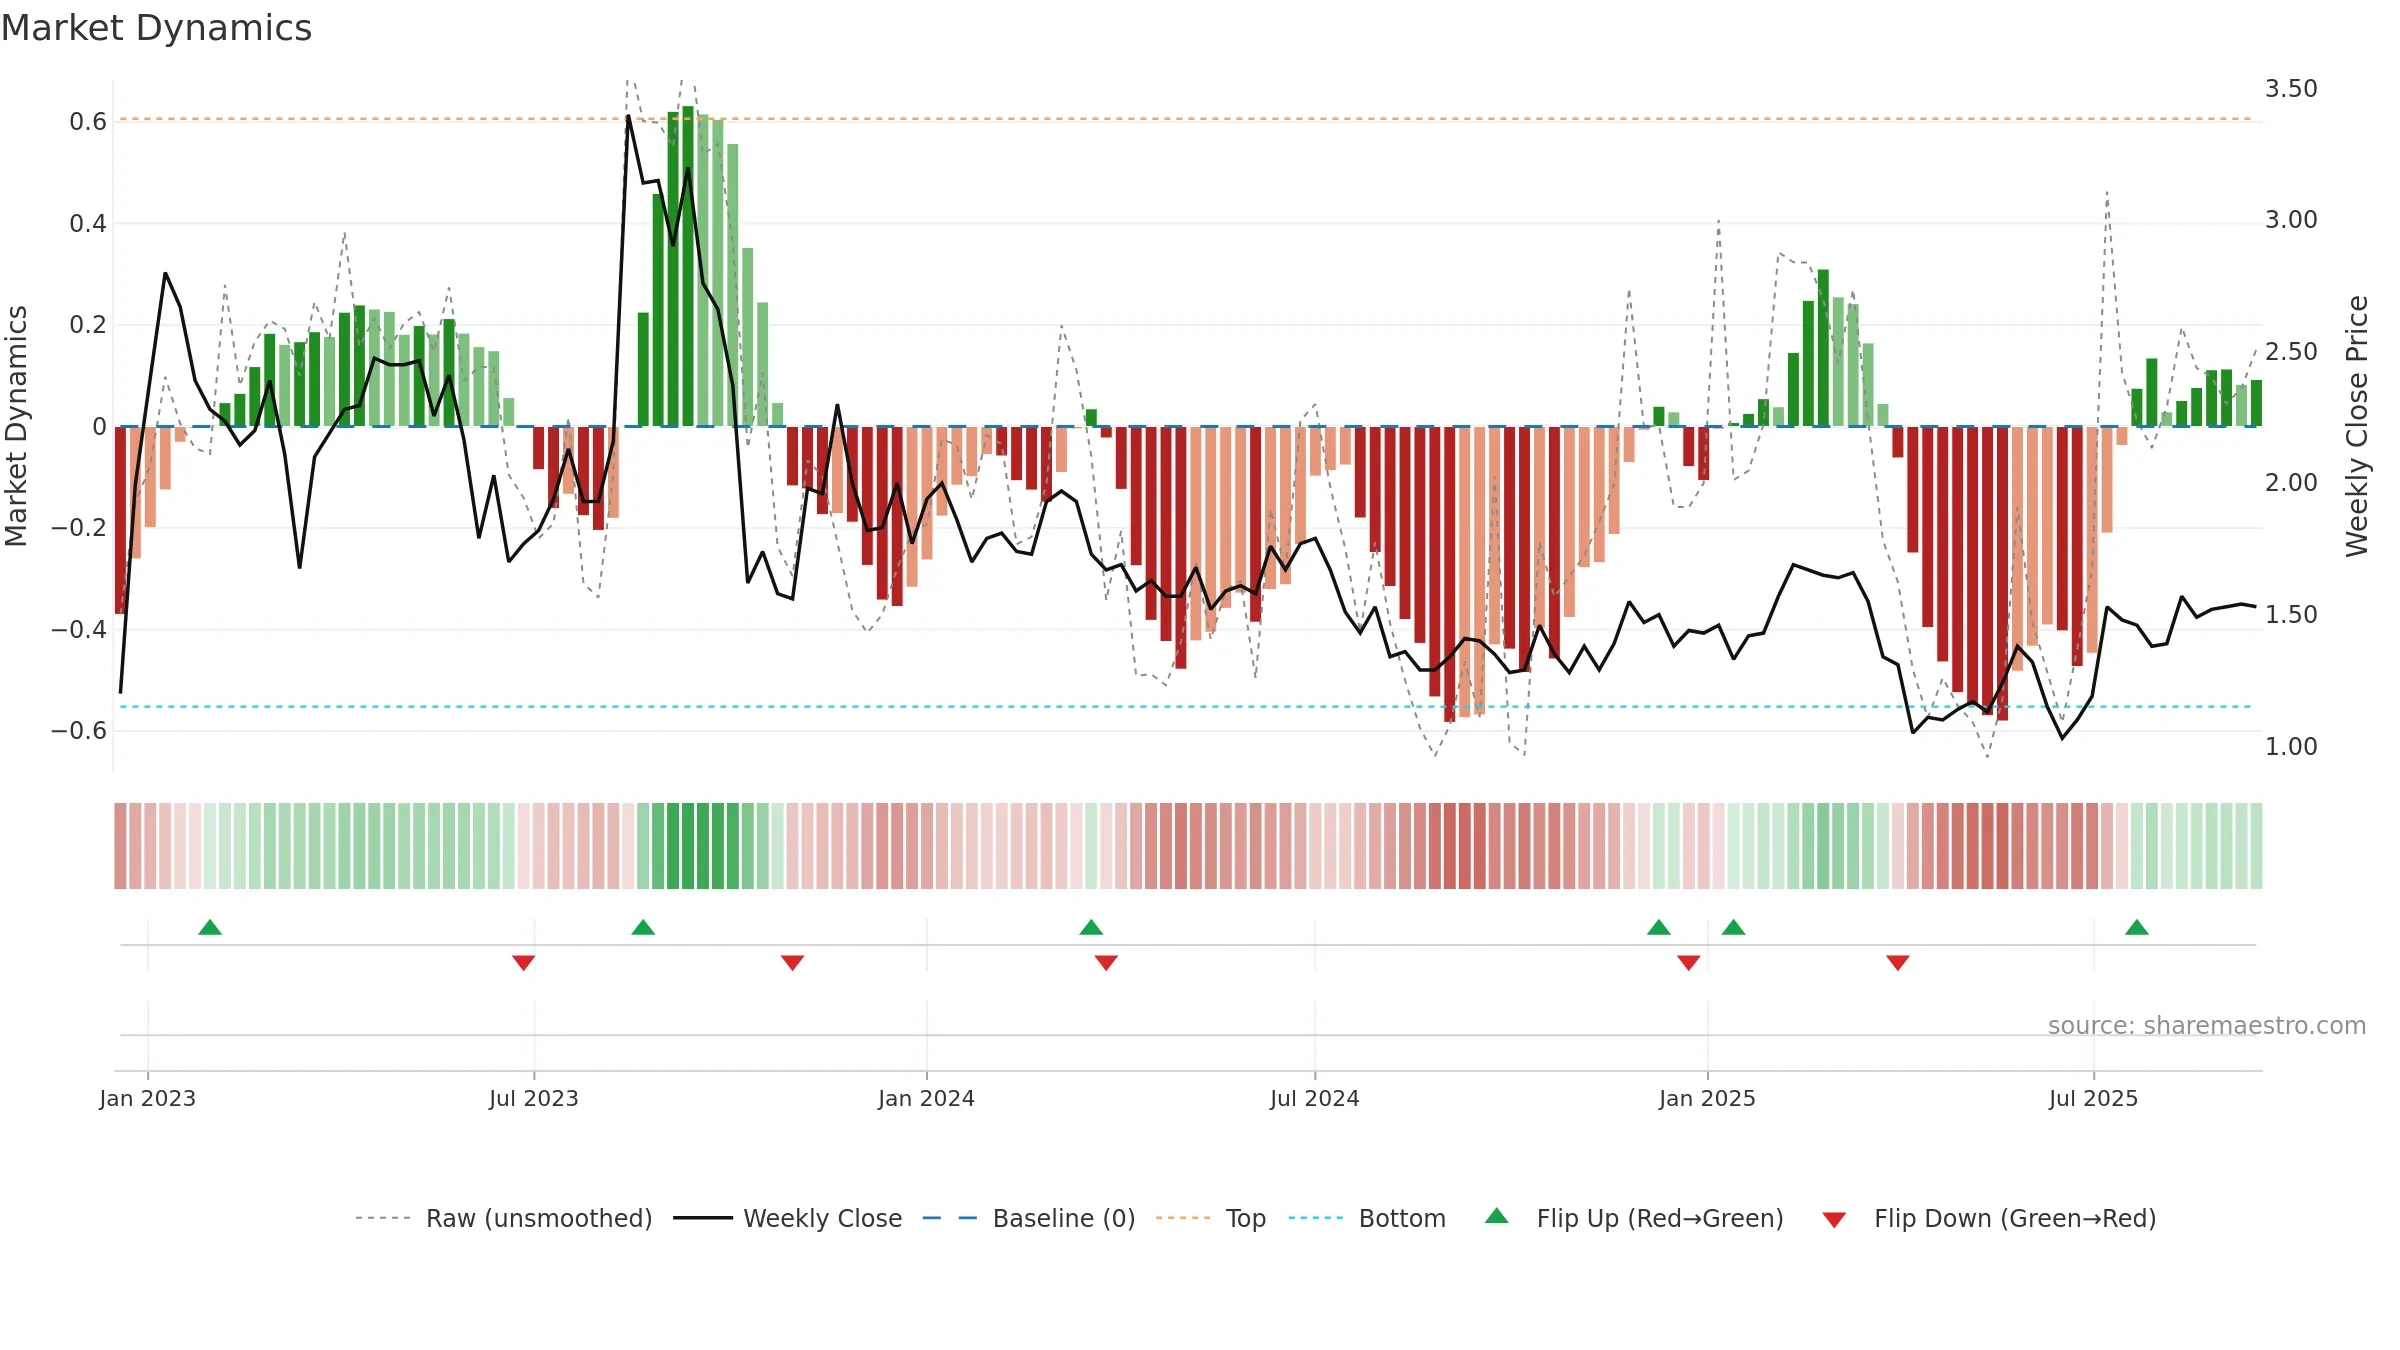
Task: Click the green flip-up triangle just after January 2025
Action: pyautogui.click(x=1734, y=928)
